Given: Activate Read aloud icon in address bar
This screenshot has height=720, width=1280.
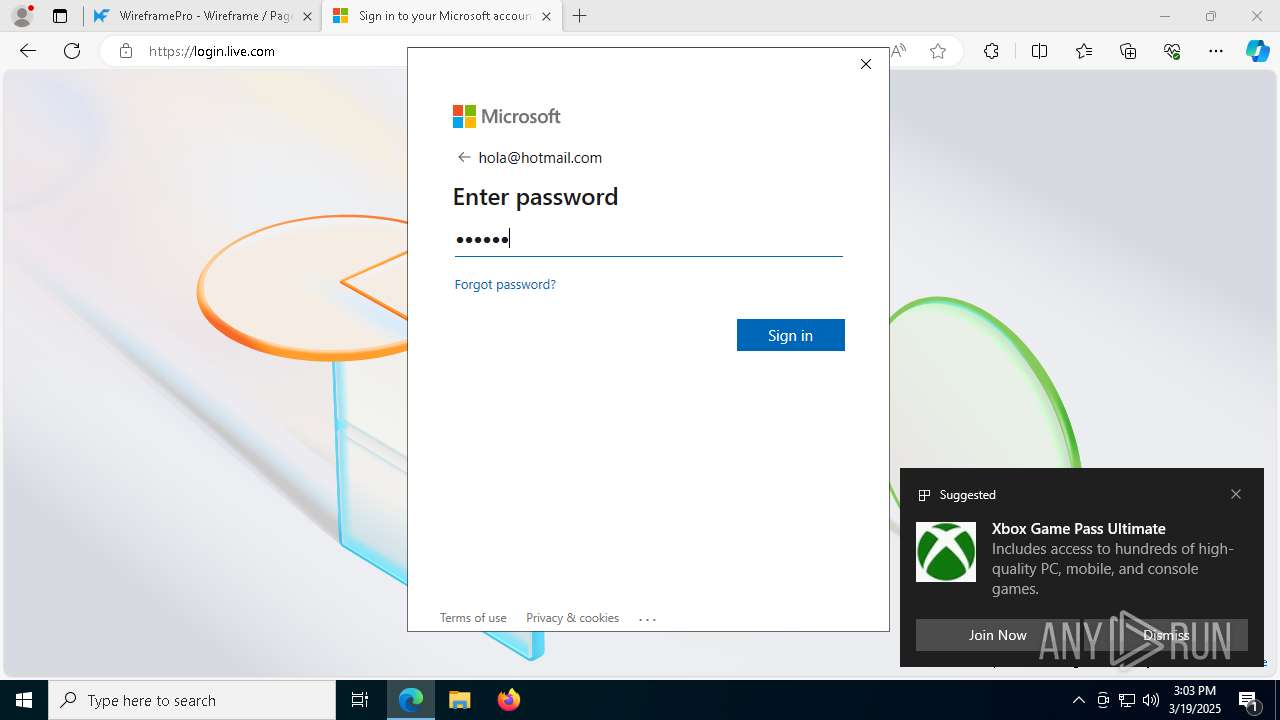Looking at the screenshot, I should [x=899, y=51].
